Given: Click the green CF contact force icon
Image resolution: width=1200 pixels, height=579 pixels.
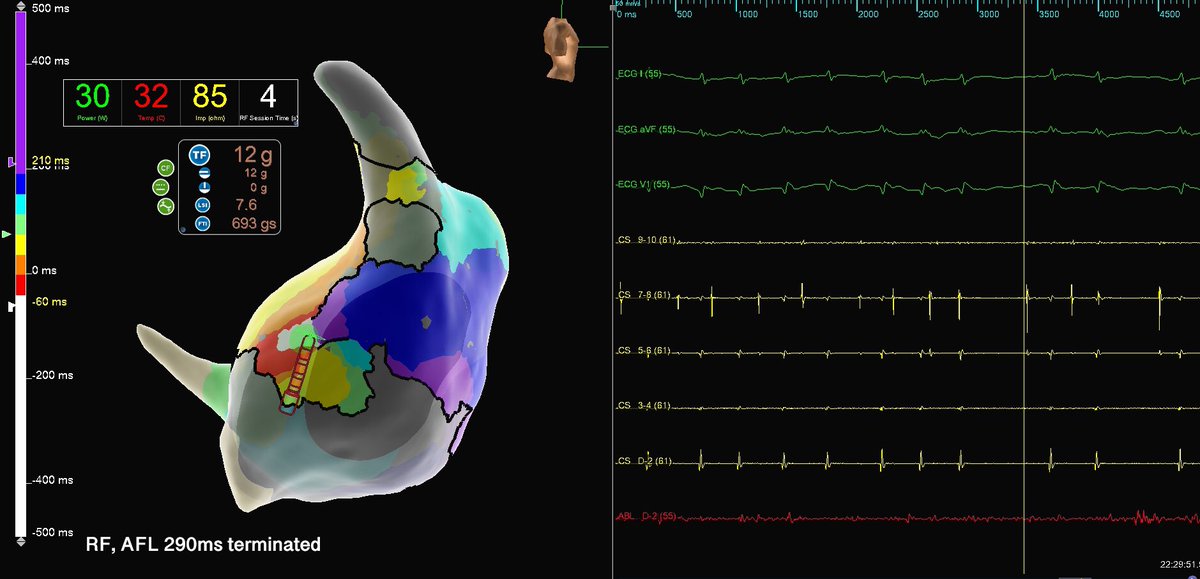Looking at the screenshot, I should tap(164, 167).
